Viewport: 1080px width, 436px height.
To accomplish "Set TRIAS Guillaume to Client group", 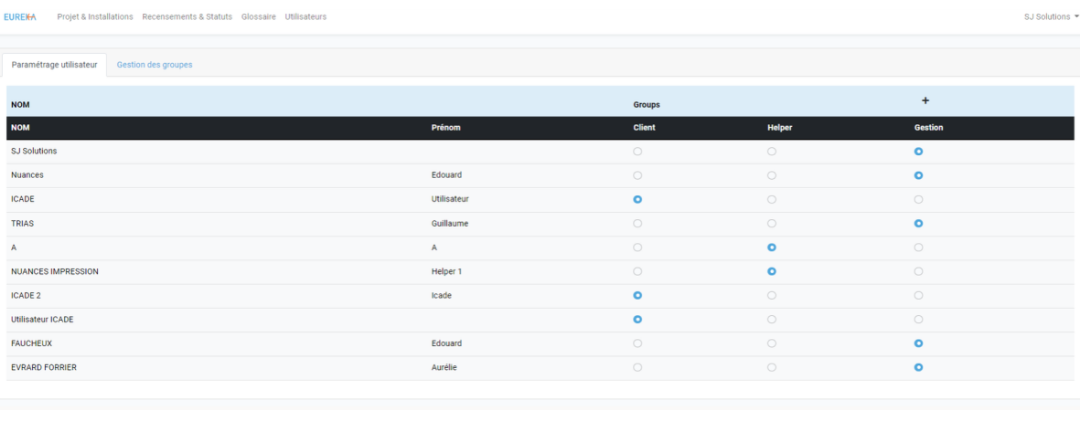I will click(x=637, y=224).
